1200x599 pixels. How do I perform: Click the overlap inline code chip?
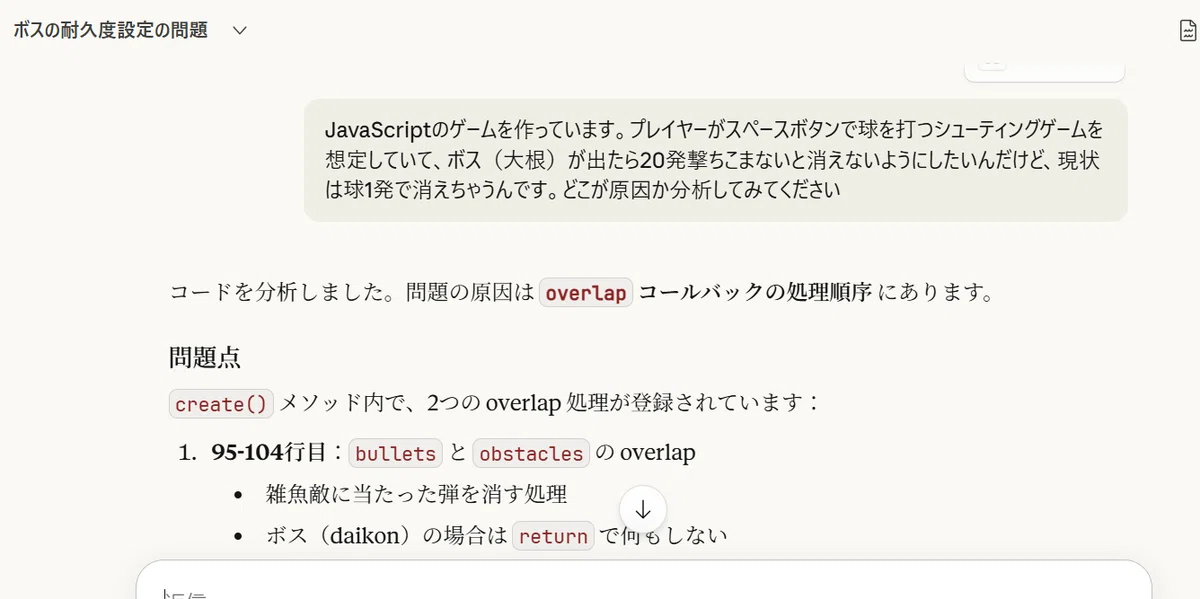click(586, 293)
